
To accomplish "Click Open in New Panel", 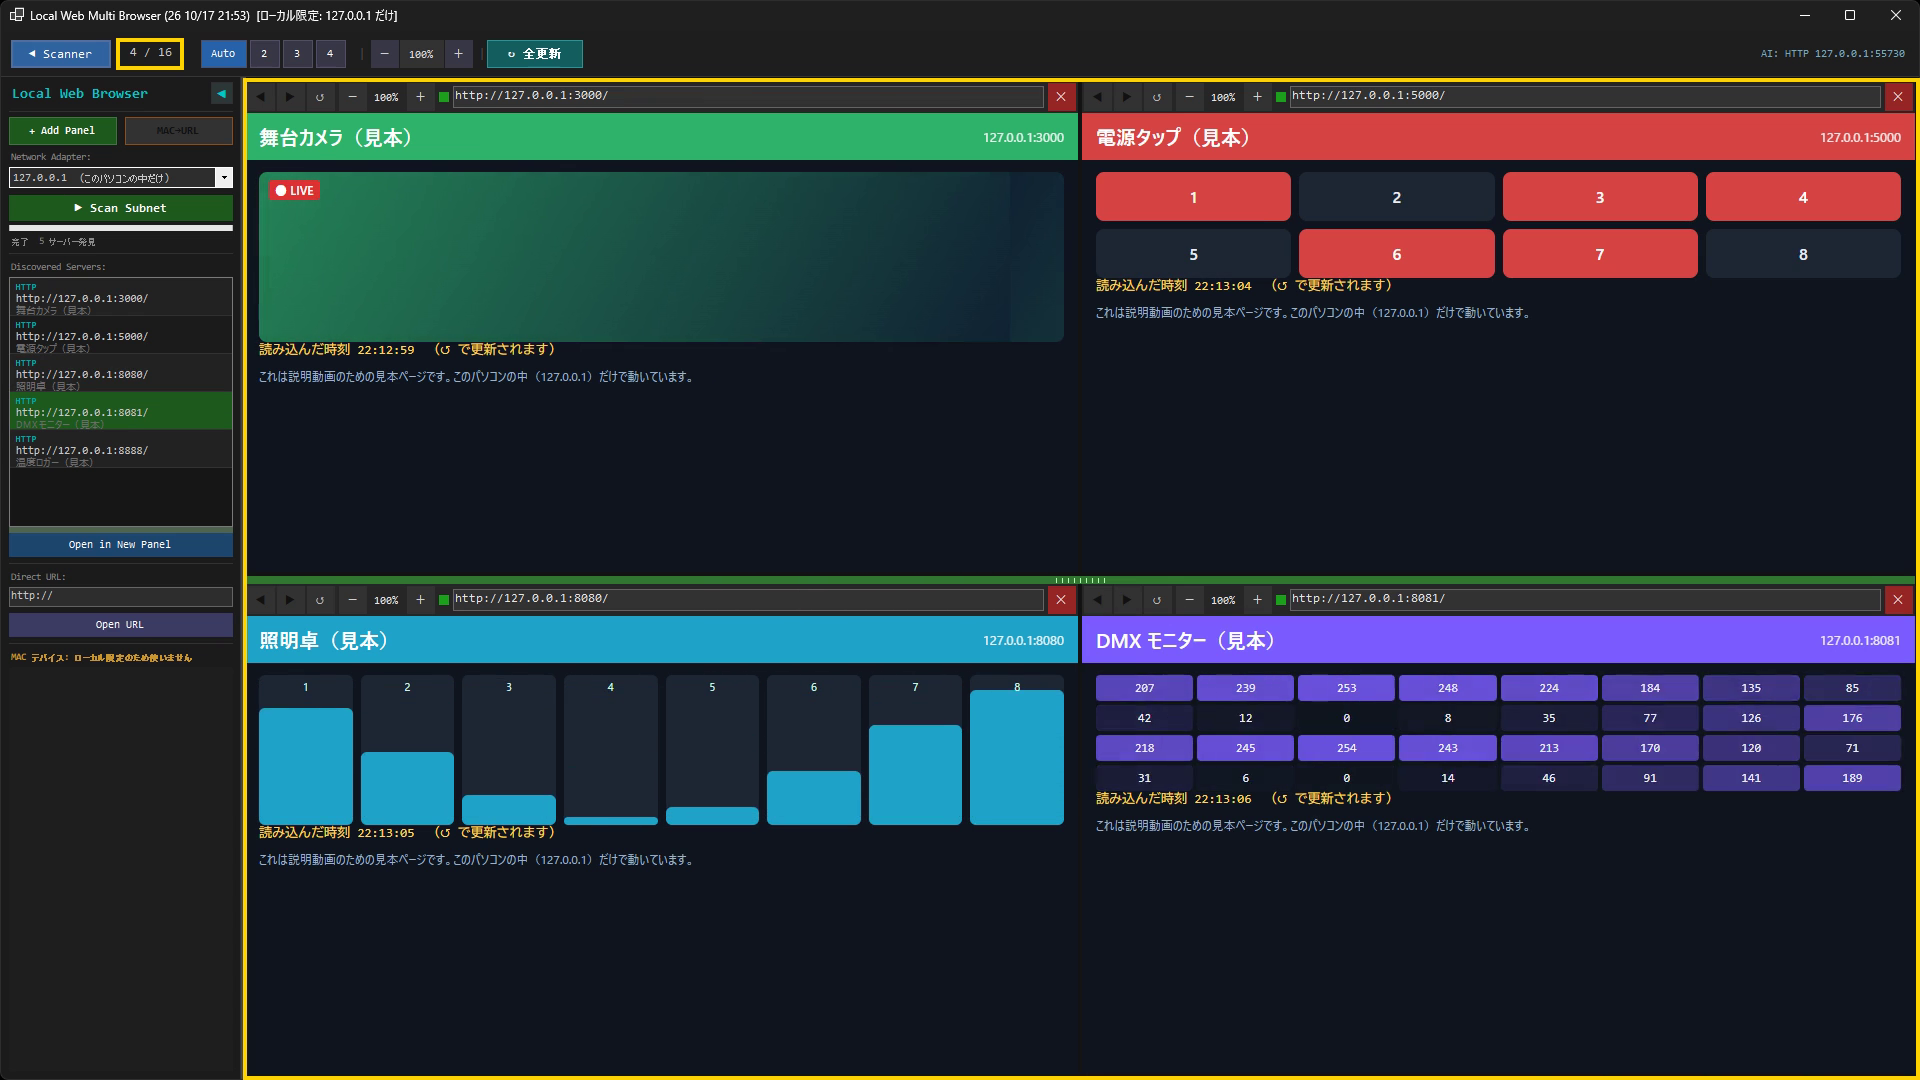I will pos(121,544).
